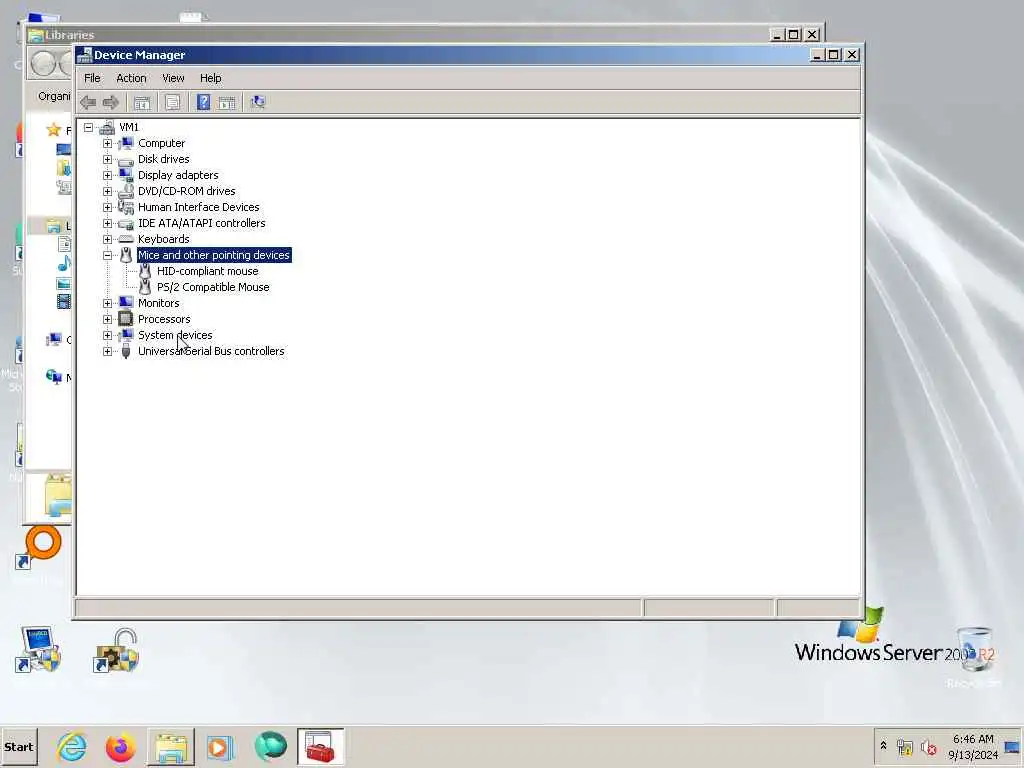Expand the Display adapters category
1024x768 pixels.
pos(107,175)
